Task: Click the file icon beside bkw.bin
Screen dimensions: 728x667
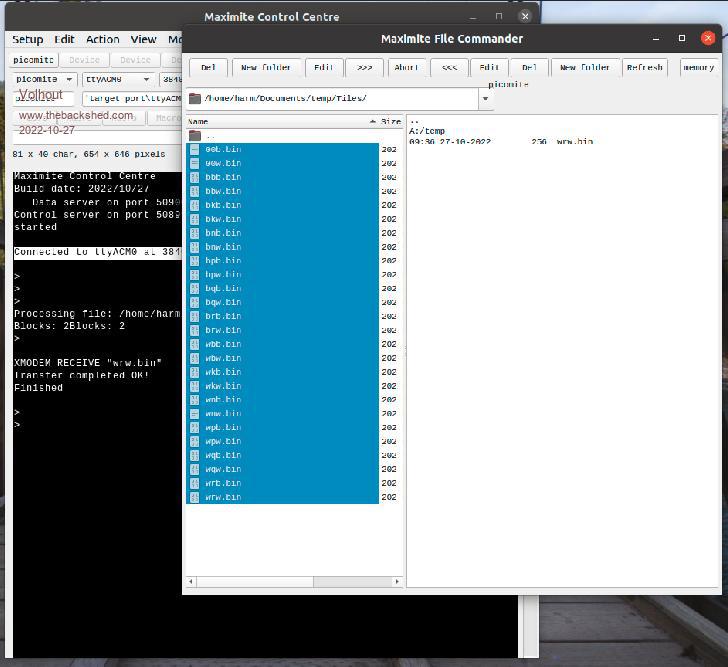Action: click(x=195, y=219)
